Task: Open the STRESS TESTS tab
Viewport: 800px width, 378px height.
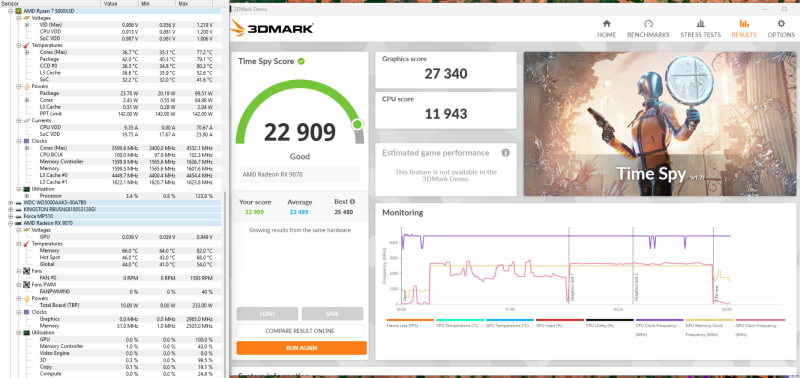Action: click(x=701, y=29)
